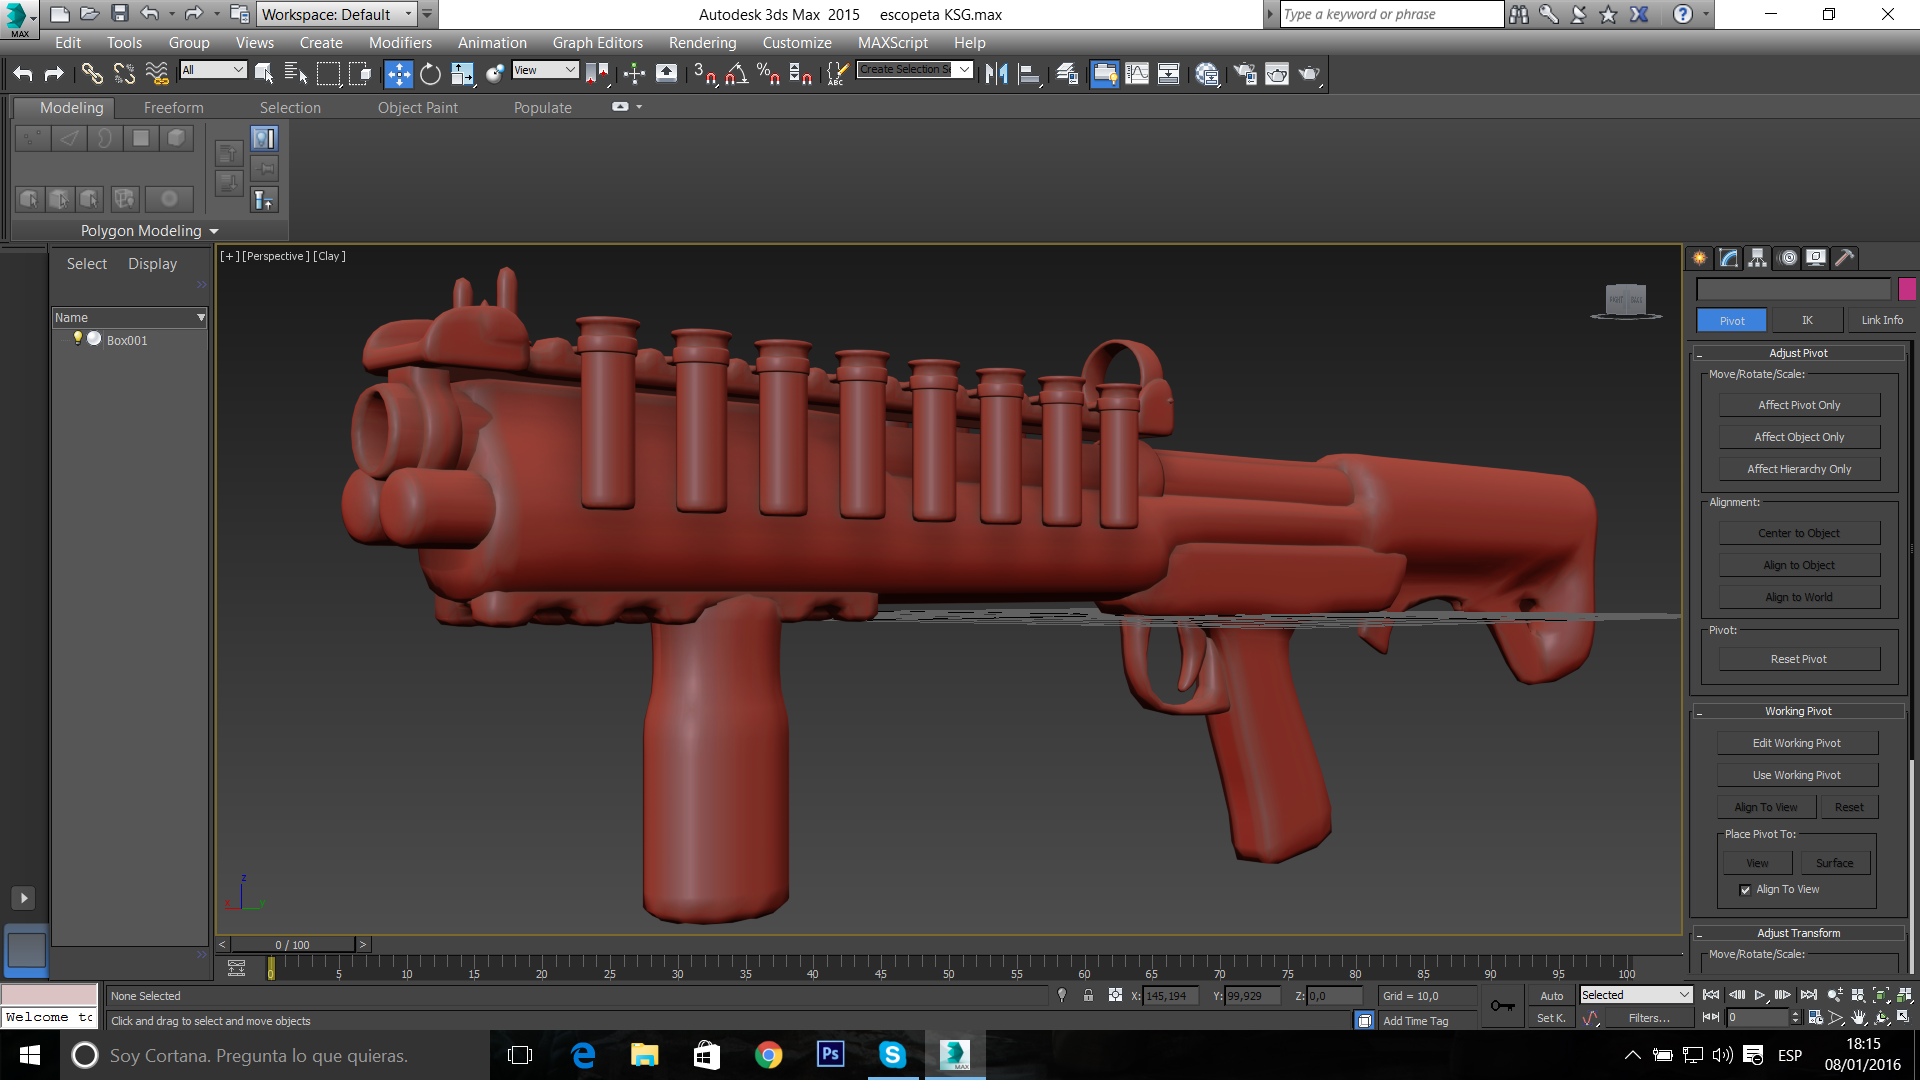Screen dimensions: 1920x1080
Task: Click the pink object color swatch
Action: click(x=1907, y=289)
